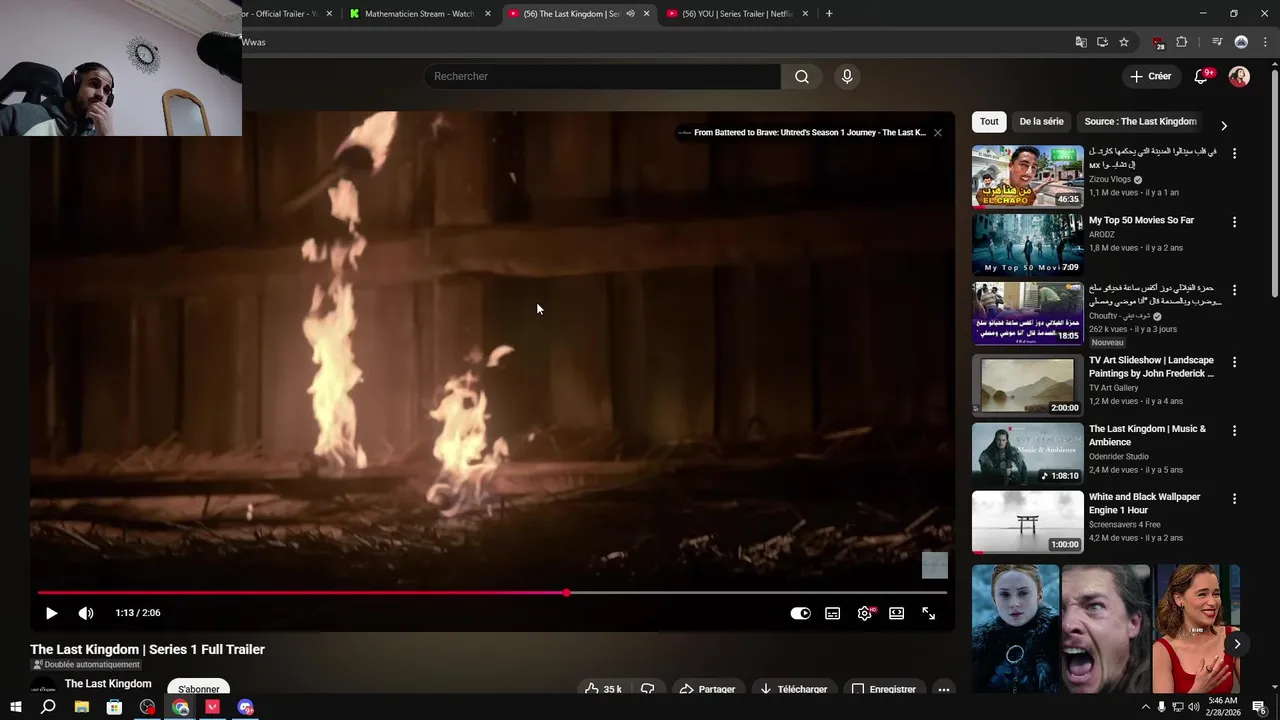Viewport: 1280px width, 720px height.
Task: Focus the Rechercher search field
Action: pyautogui.click(x=603, y=77)
